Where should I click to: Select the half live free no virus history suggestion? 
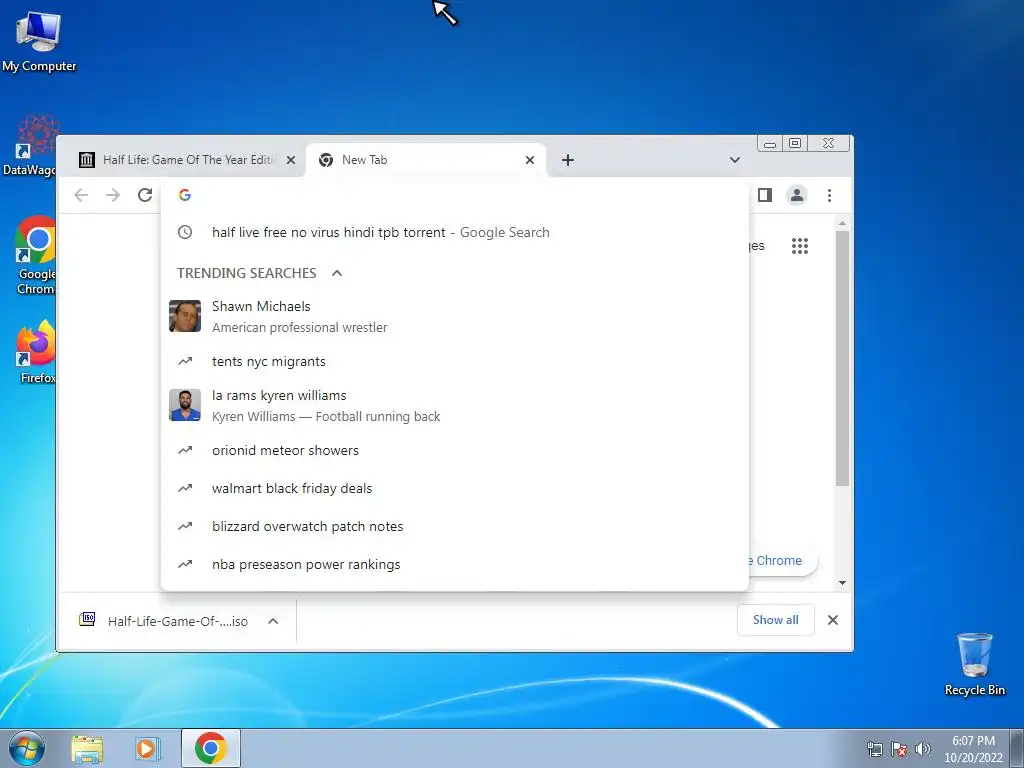tap(455, 232)
